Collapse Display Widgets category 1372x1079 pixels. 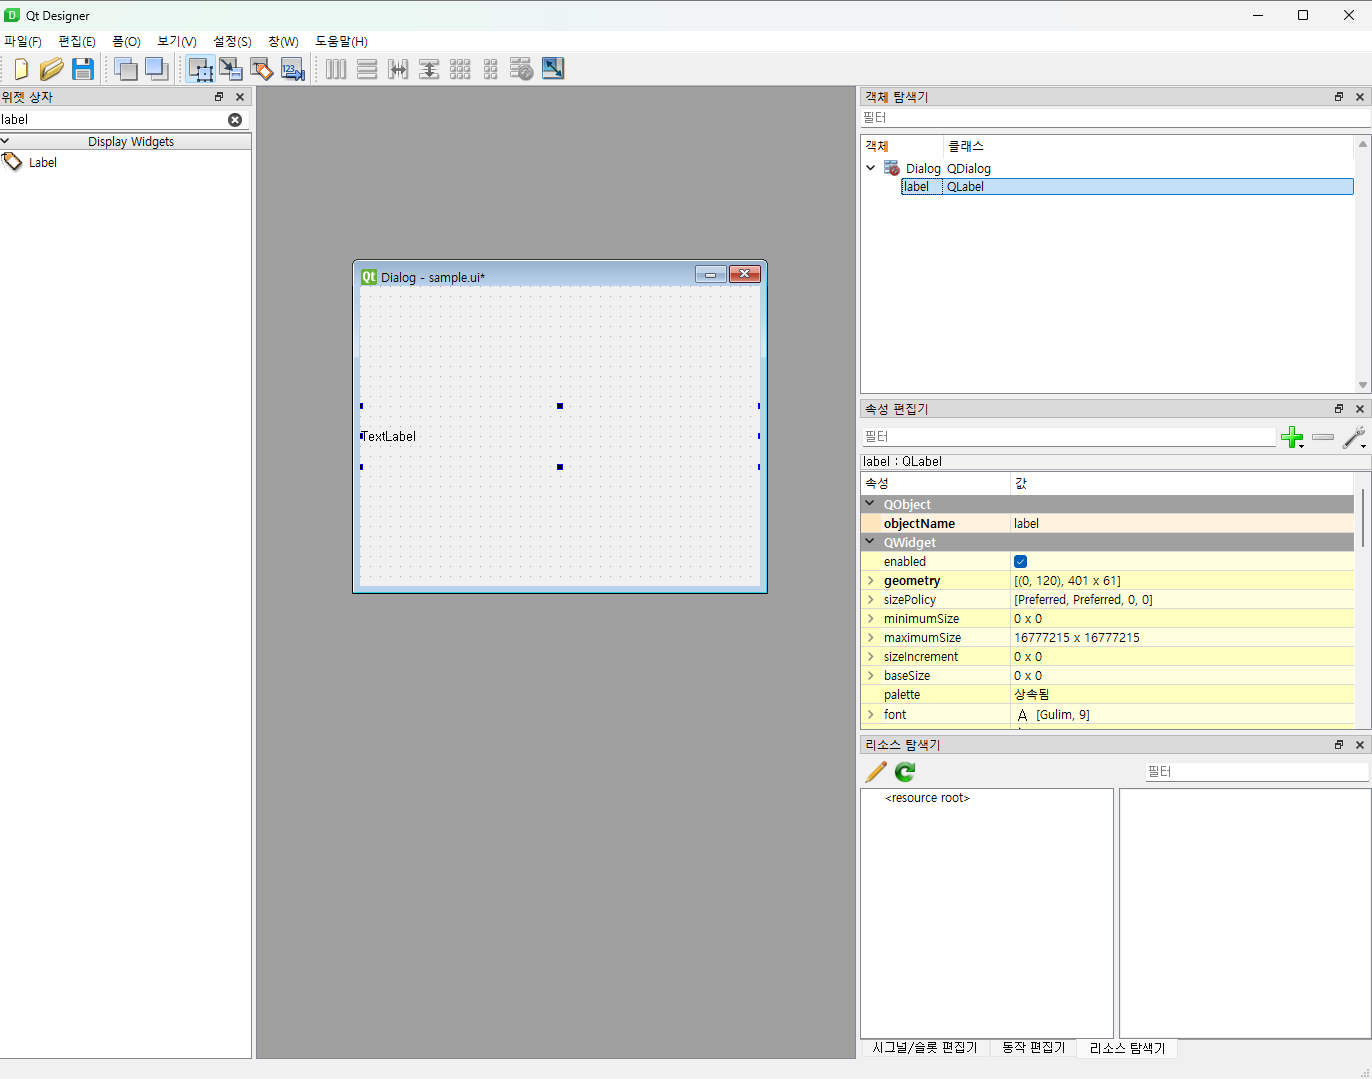coord(5,141)
